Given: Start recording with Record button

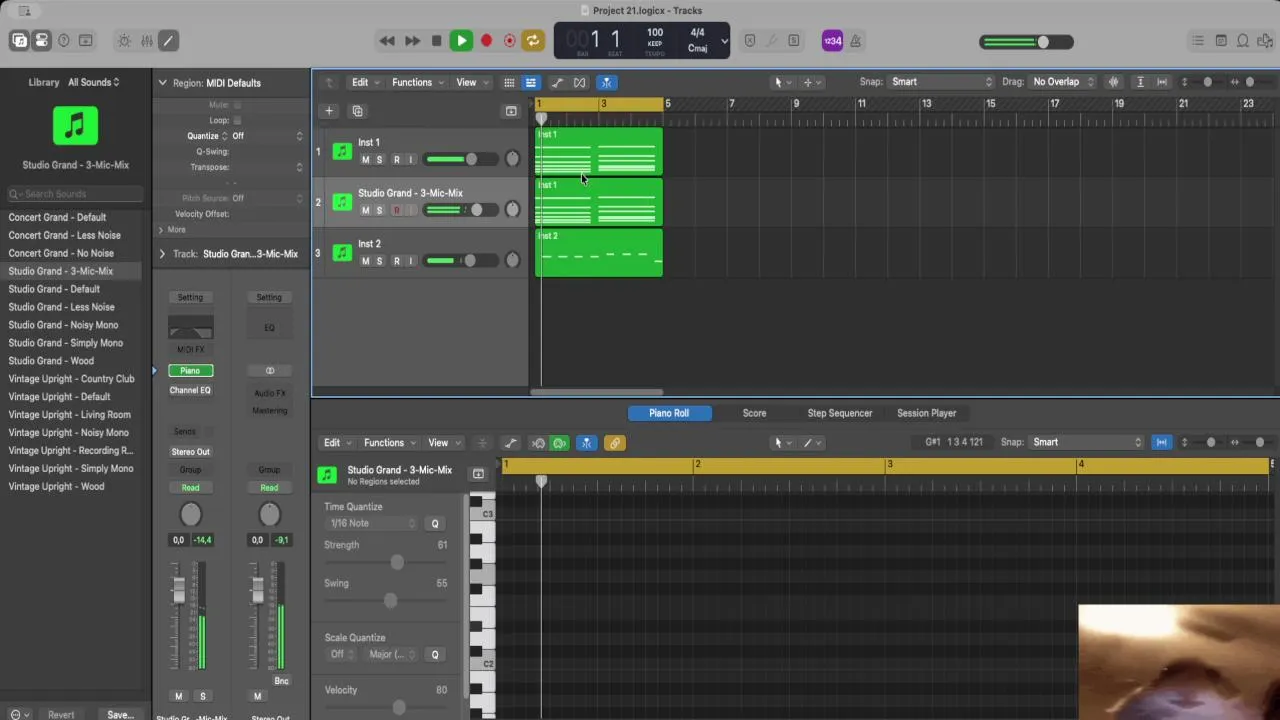Looking at the screenshot, I should tap(486, 41).
